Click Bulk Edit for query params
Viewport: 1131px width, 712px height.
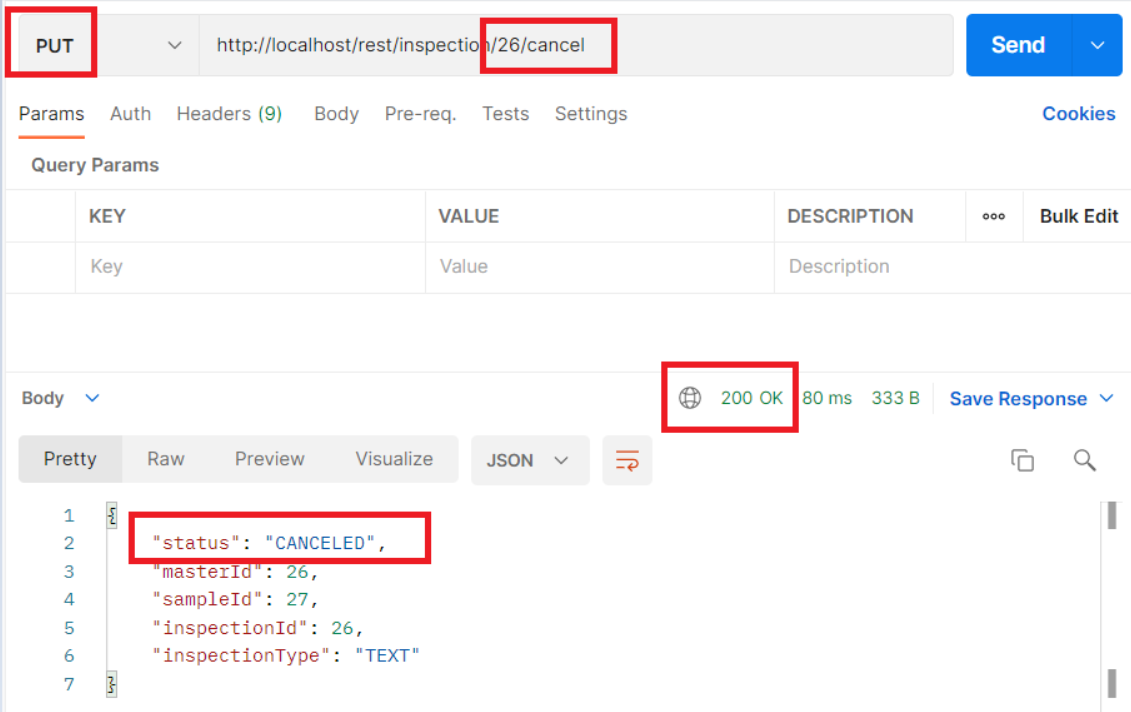(1078, 216)
